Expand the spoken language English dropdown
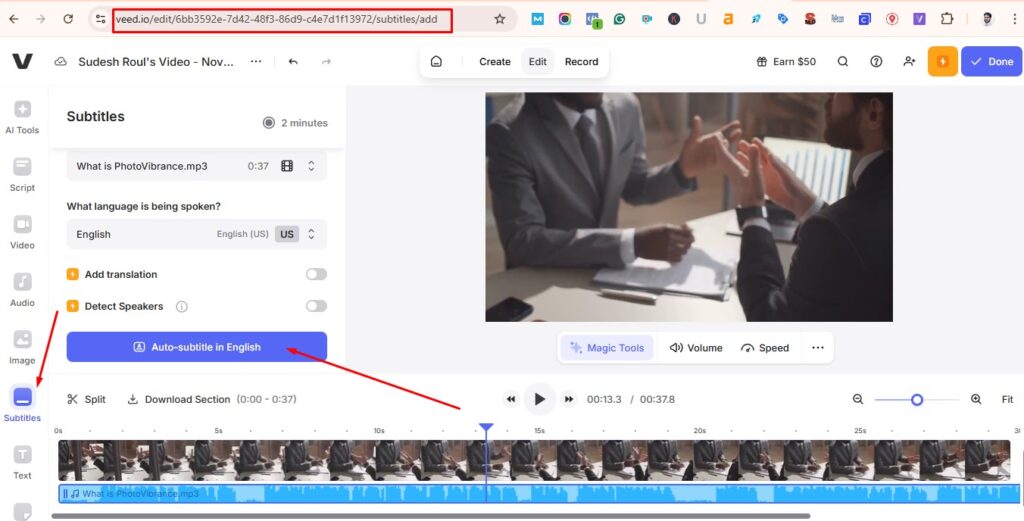 196,234
